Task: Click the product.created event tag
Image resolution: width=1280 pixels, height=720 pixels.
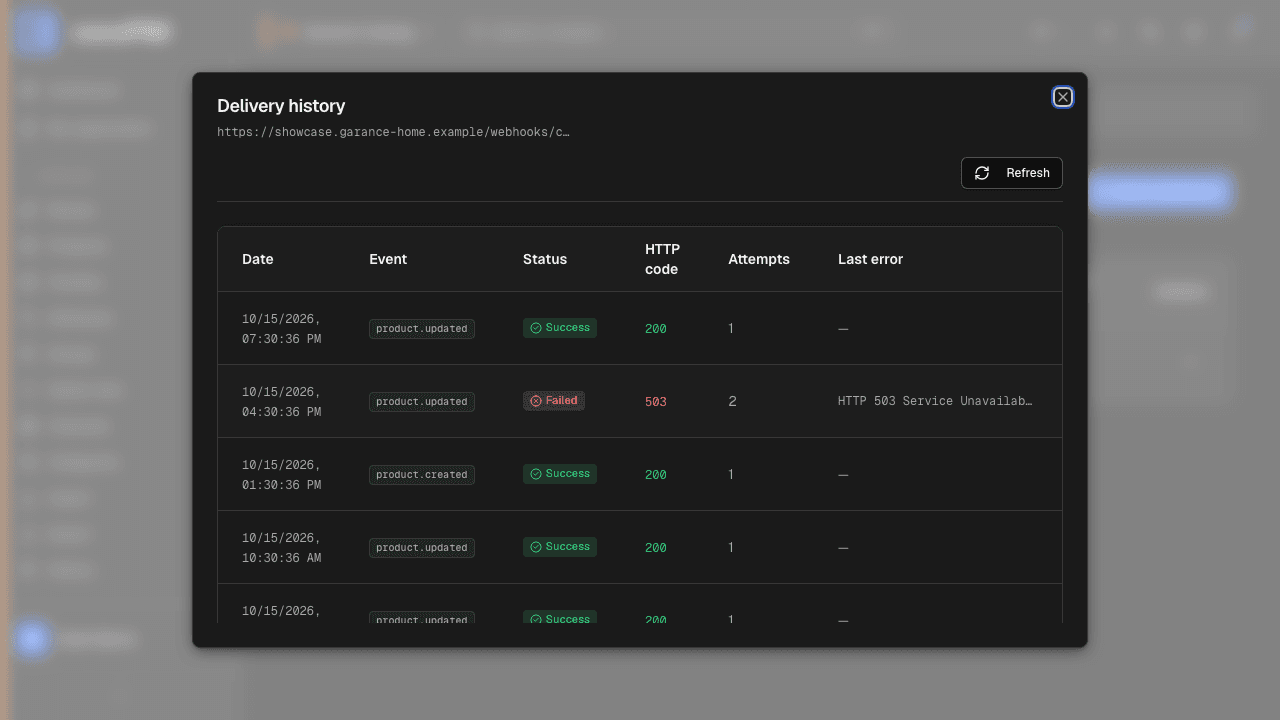Action: [x=422, y=475]
